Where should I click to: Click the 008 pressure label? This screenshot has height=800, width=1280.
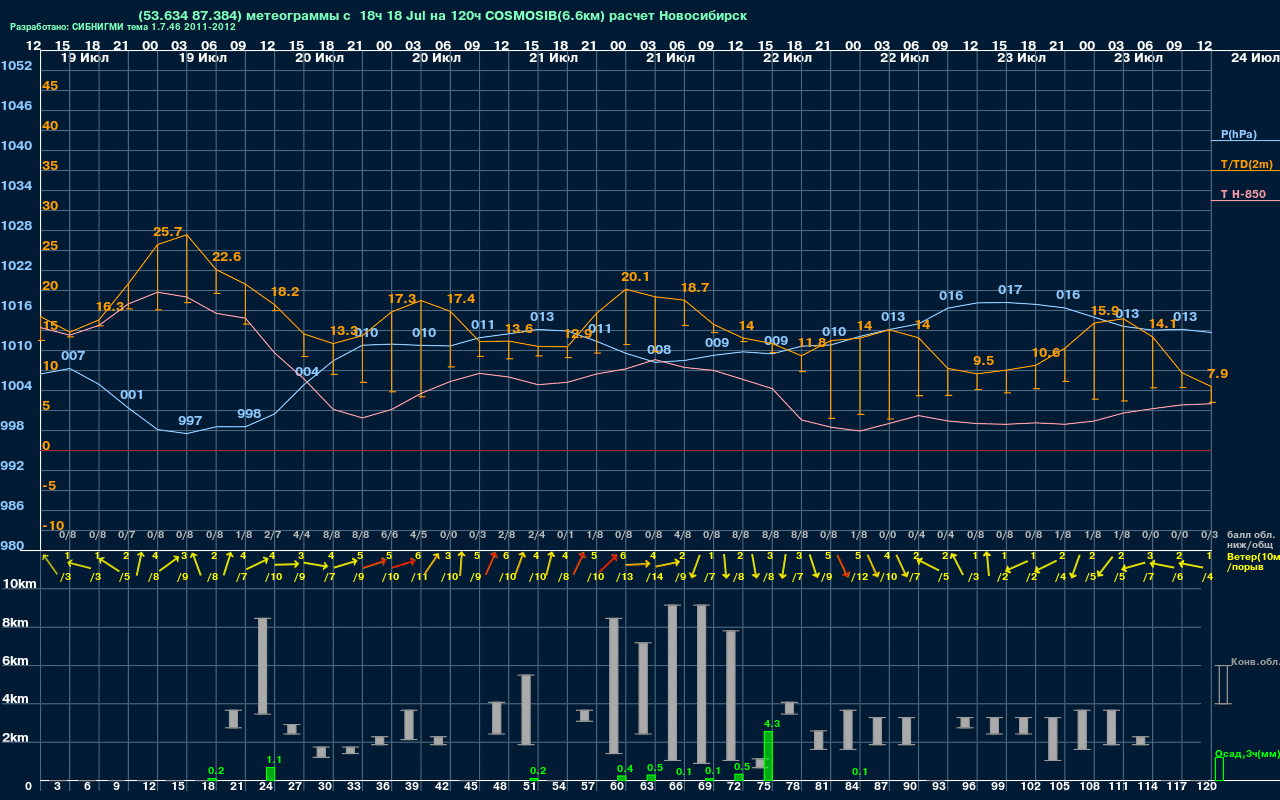point(659,350)
